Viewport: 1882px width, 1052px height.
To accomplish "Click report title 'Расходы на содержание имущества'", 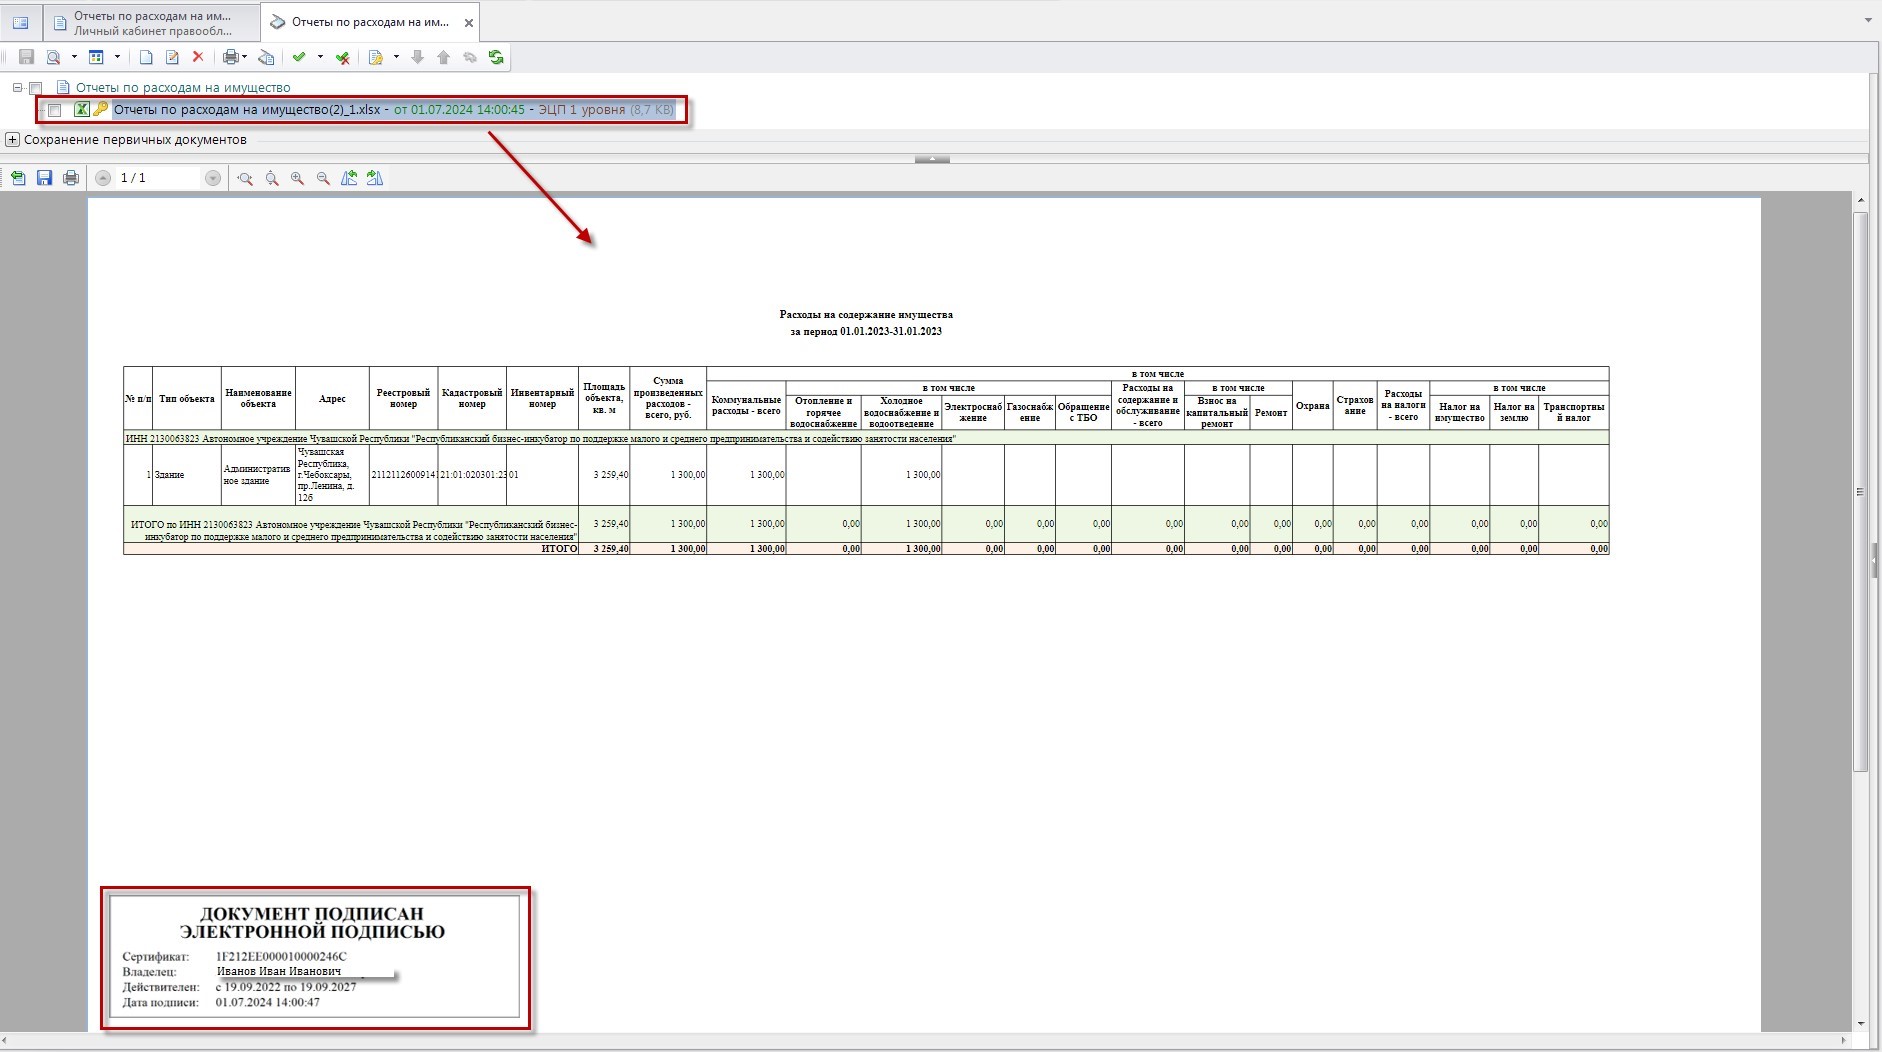I will click(866, 315).
